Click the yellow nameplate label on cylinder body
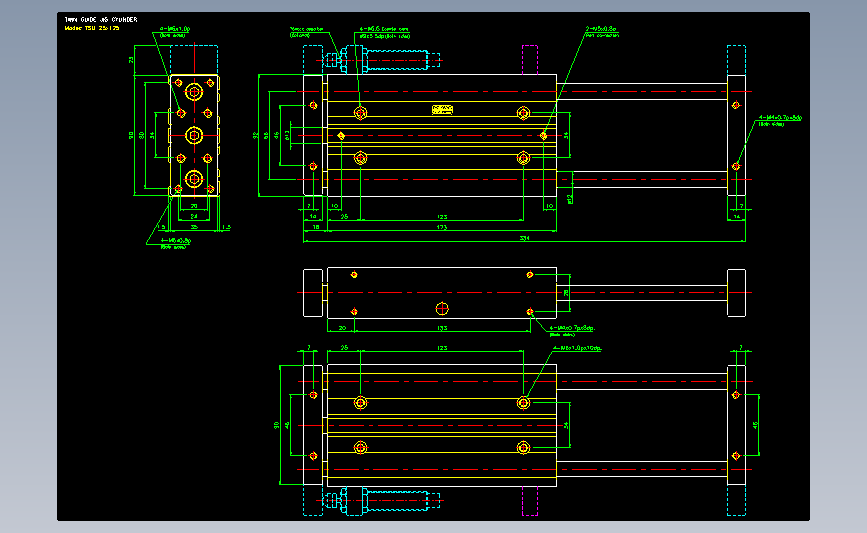The image size is (867, 533). click(442, 109)
